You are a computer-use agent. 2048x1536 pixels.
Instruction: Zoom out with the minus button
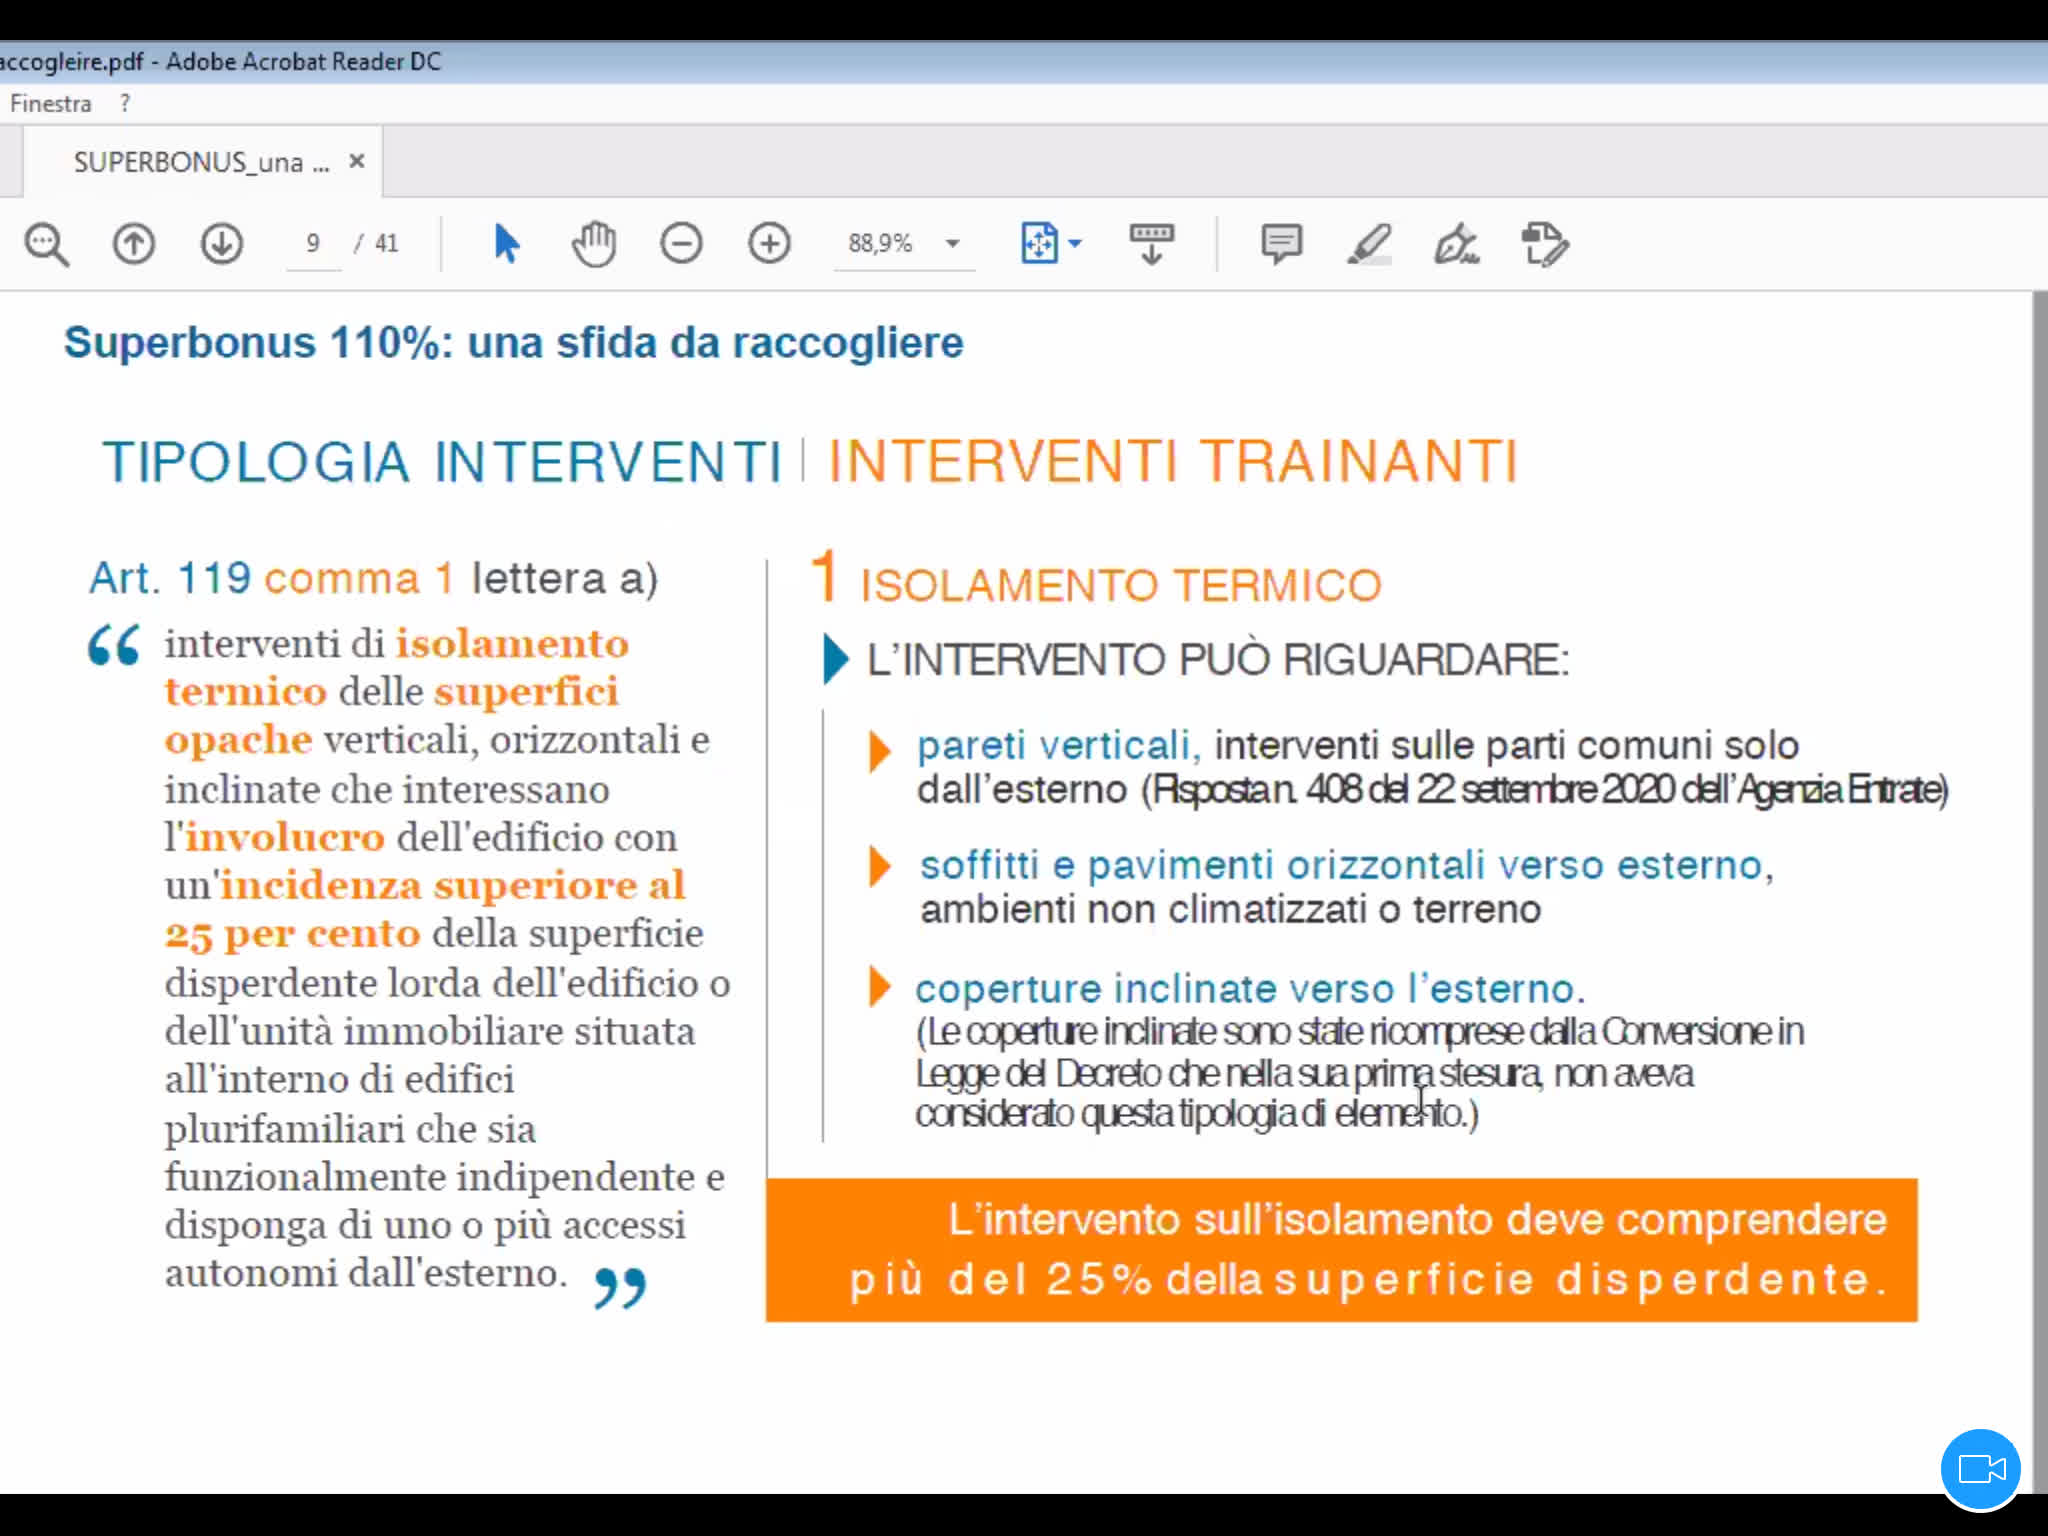pos(681,244)
